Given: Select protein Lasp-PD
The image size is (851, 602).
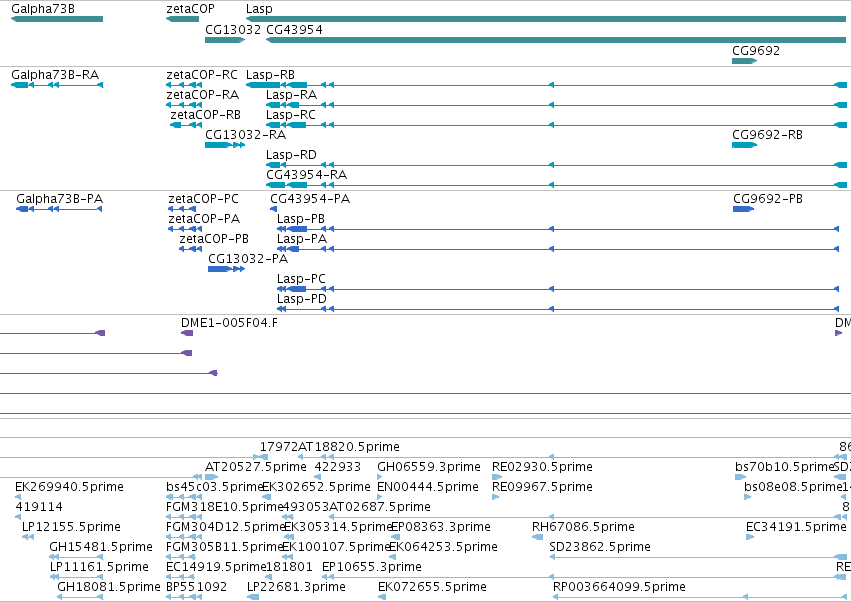Looking at the screenshot, I should [x=558, y=309].
